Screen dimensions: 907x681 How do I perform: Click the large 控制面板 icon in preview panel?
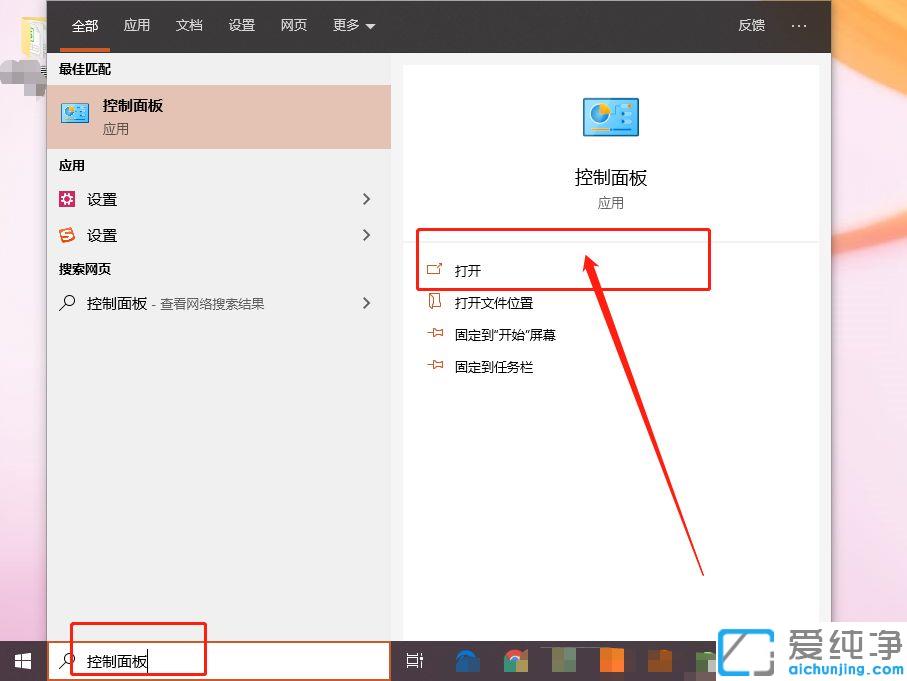click(x=610, y=117)
